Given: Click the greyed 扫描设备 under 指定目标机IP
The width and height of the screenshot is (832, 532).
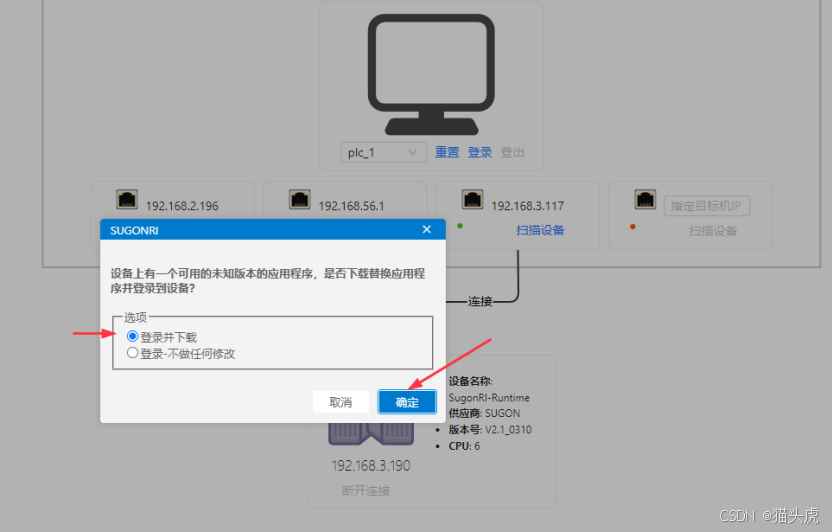Looking at the screenshot, I should [713, 231].
